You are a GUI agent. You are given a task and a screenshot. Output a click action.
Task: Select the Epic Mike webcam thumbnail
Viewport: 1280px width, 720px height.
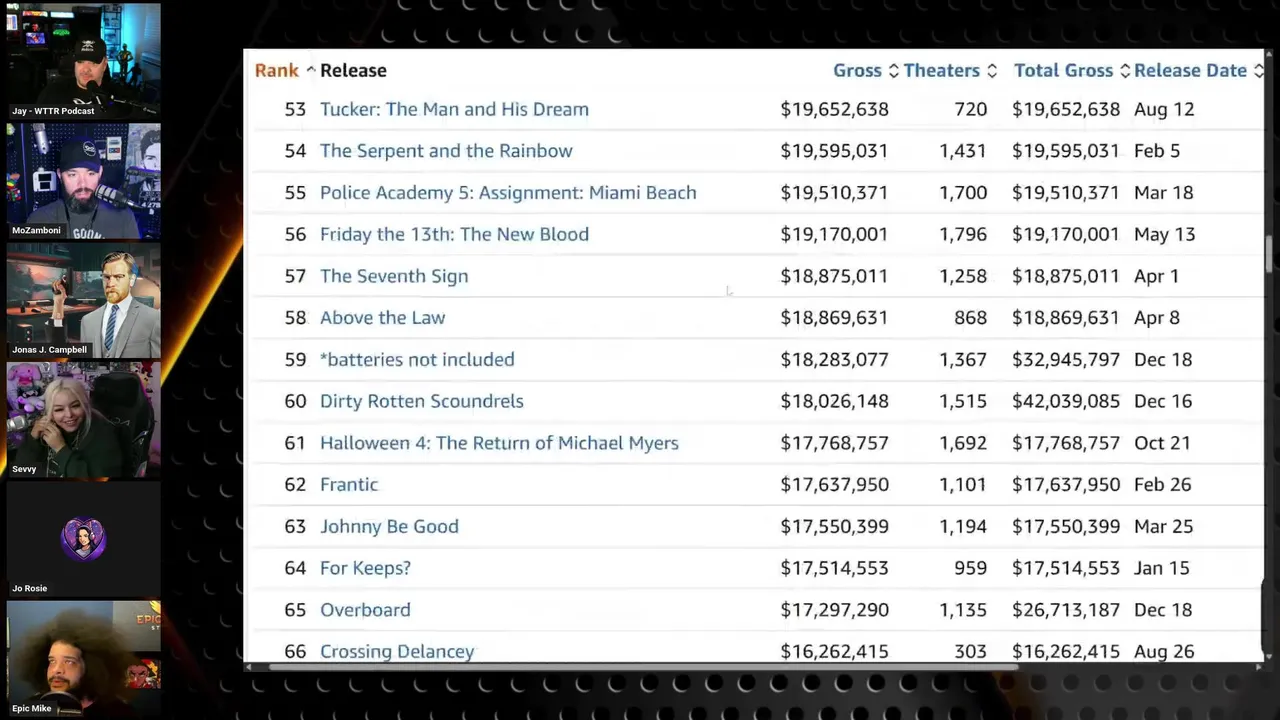pos(83,658)
